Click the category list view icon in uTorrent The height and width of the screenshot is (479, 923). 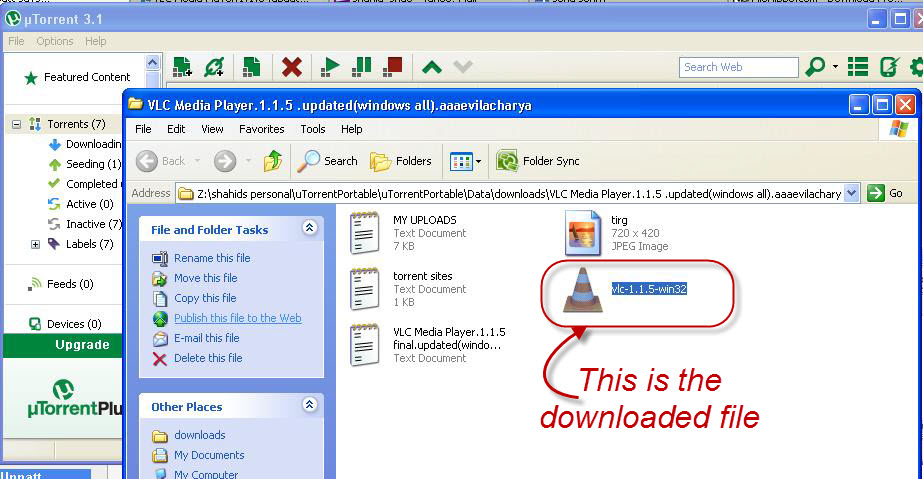pyautogui.click(x=858, y=66)
